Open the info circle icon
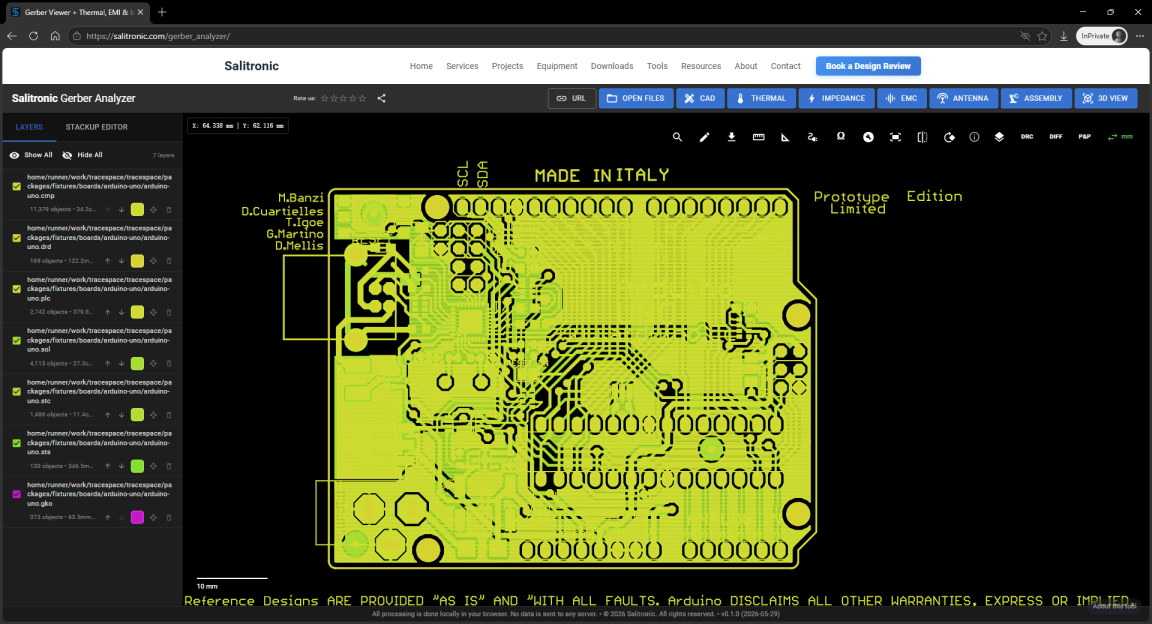This screenshot has width=1152, height=624. [974, 137]
